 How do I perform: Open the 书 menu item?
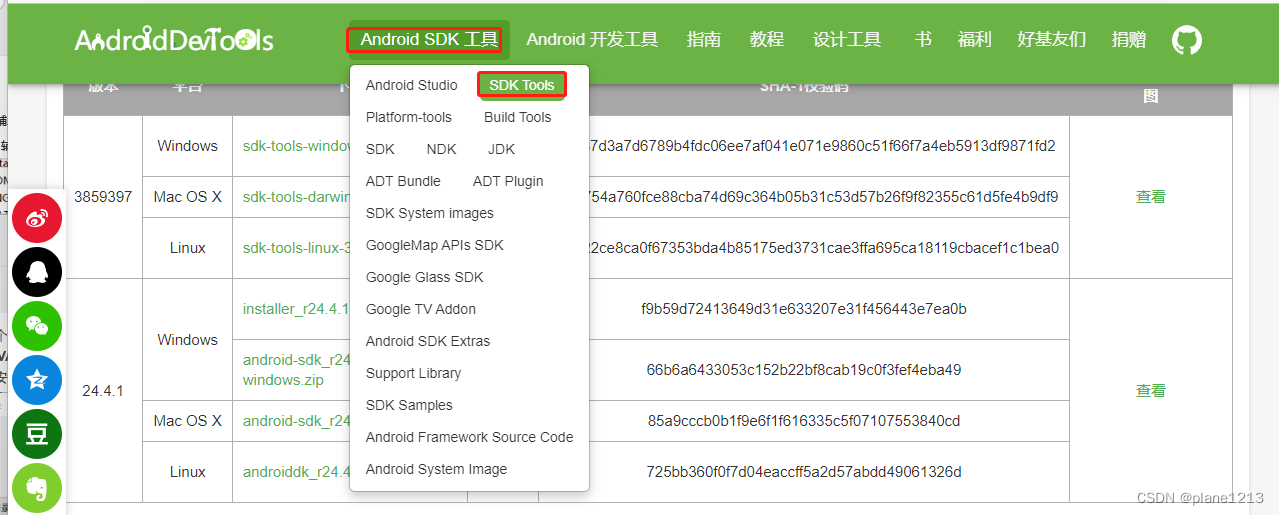(923, 40)
